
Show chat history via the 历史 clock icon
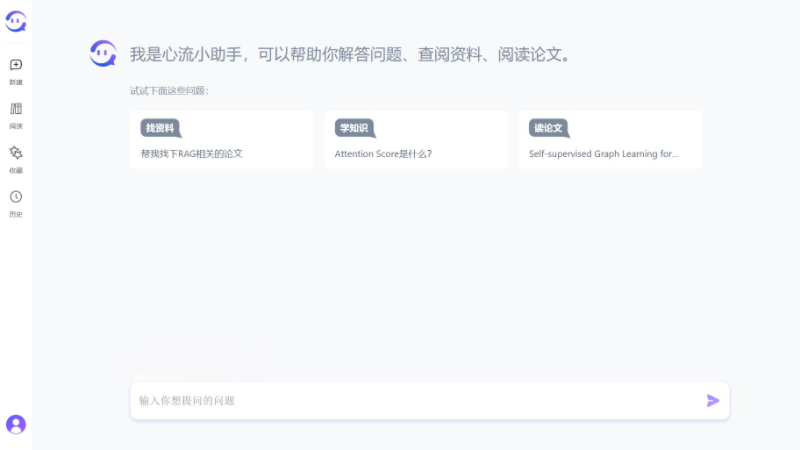[x=16, y=197]
